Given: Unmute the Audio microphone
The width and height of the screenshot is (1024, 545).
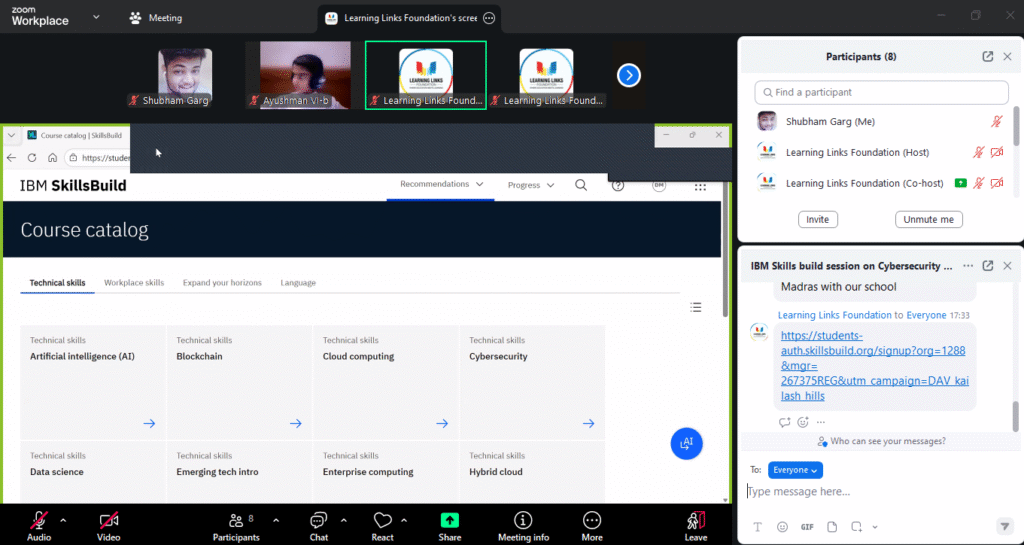Looking at the screenshot, I should (x=39, y=521).
